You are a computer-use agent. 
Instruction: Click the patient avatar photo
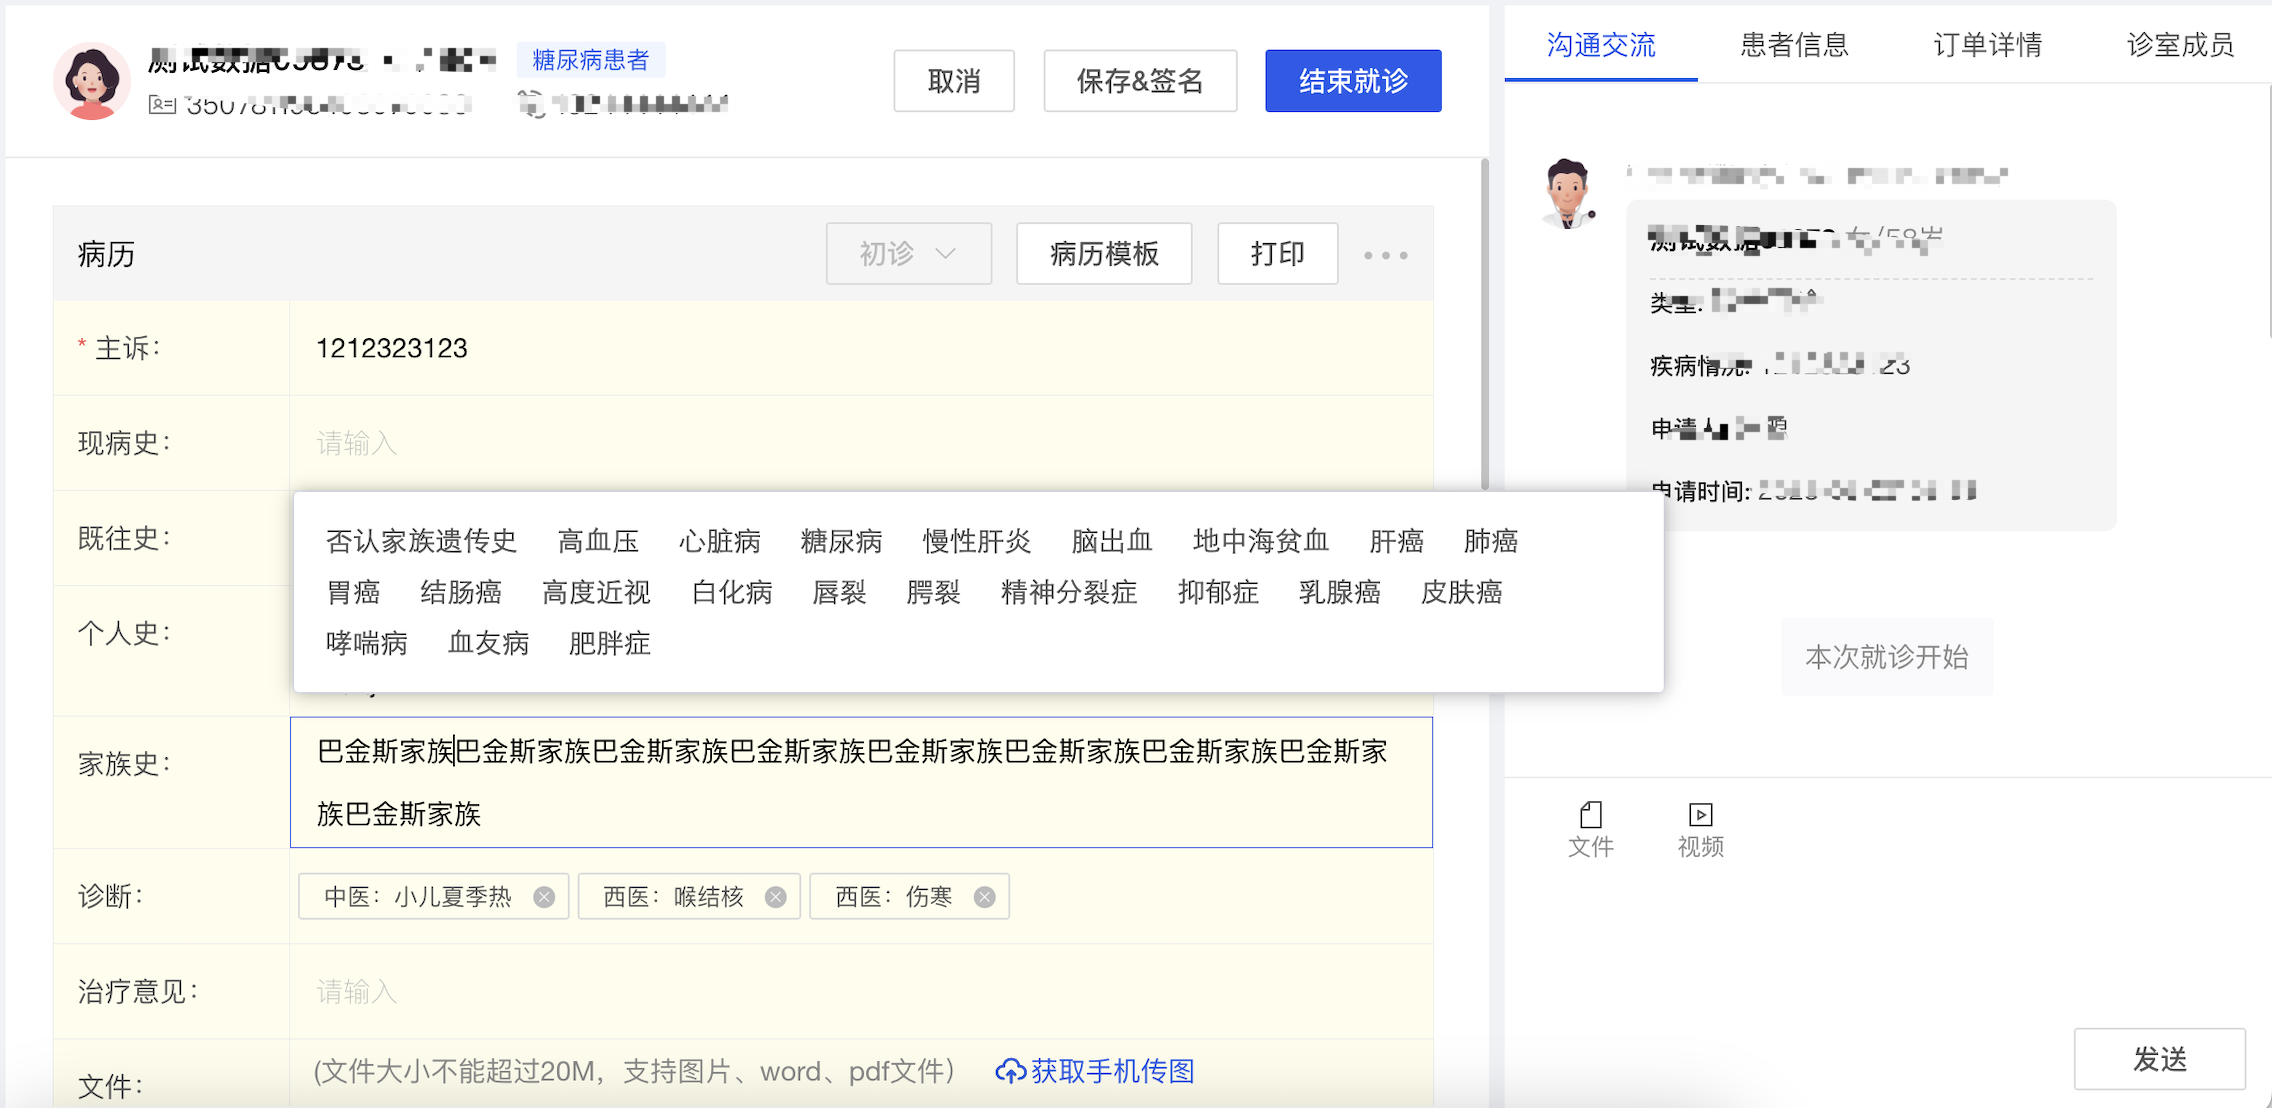[x=91, y=81]
